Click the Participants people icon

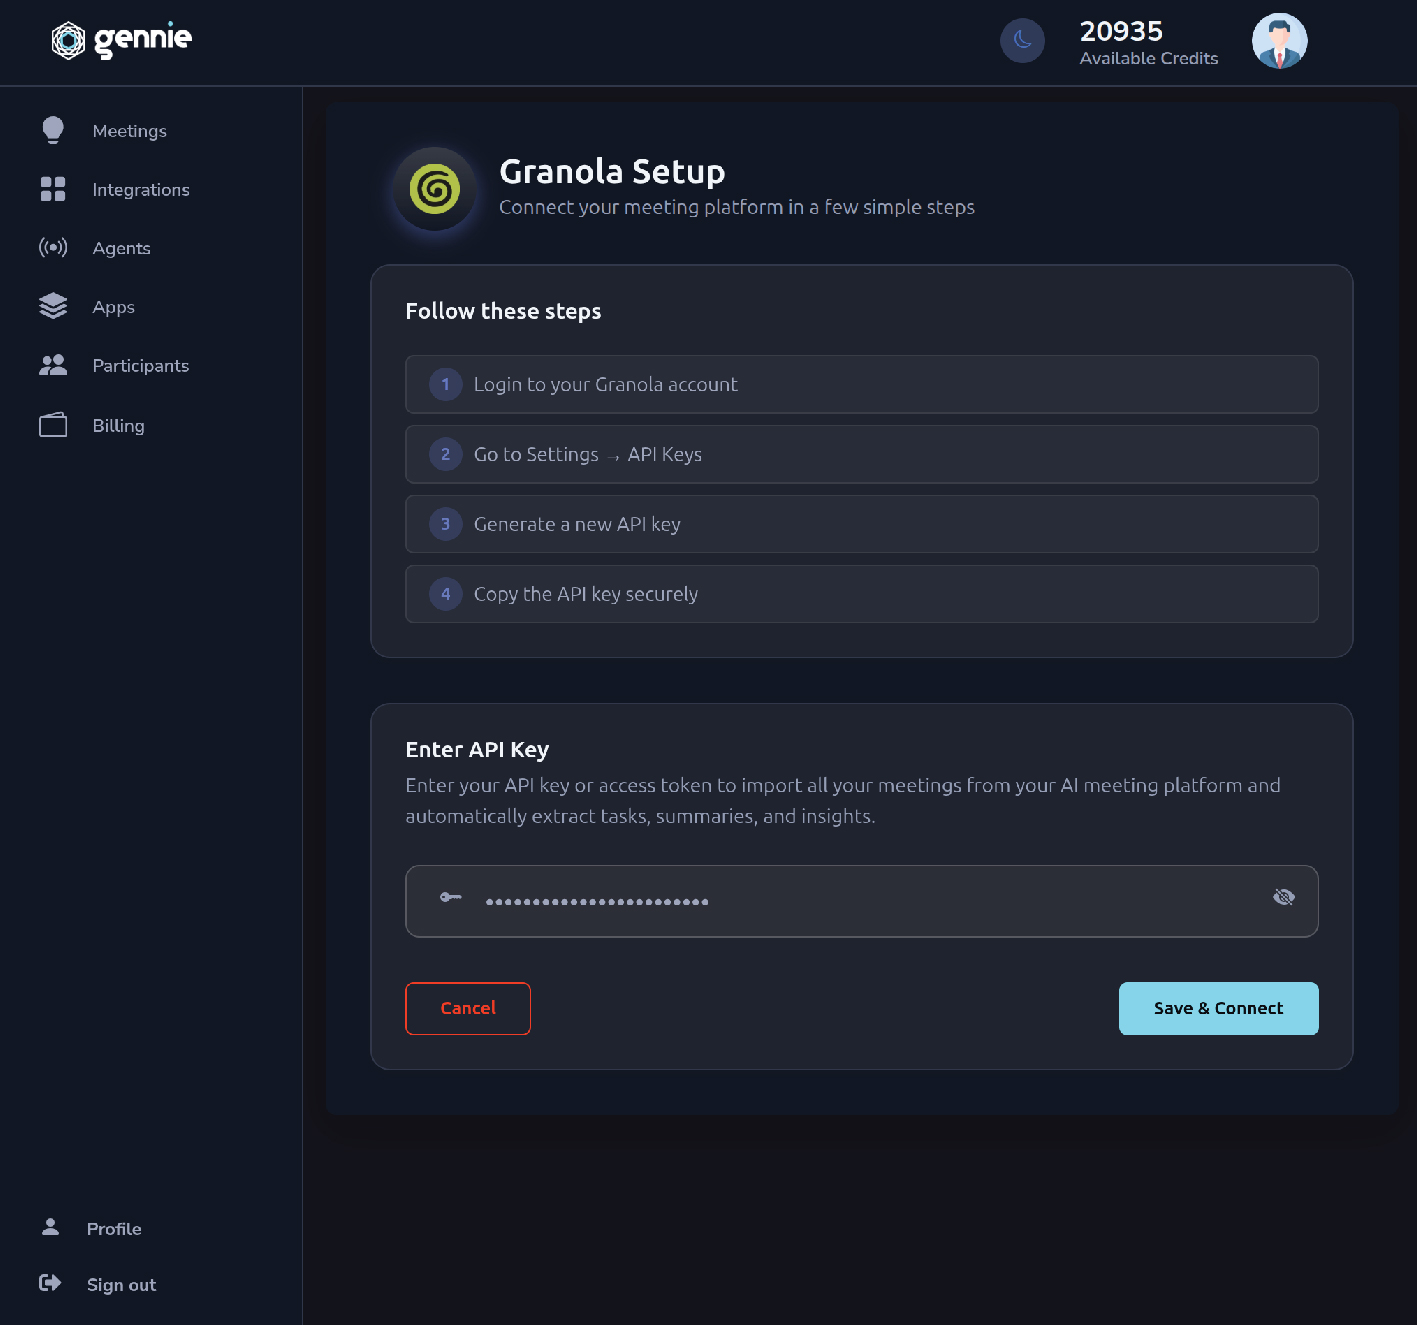click(53, 365)
